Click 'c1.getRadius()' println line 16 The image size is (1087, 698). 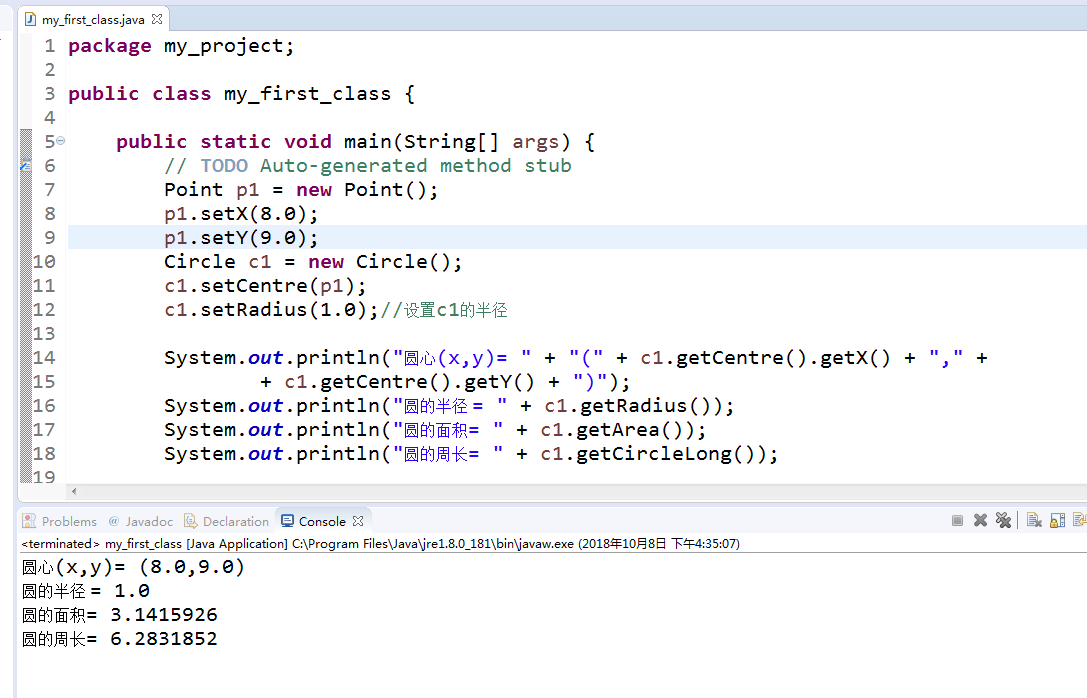point(449,405)
